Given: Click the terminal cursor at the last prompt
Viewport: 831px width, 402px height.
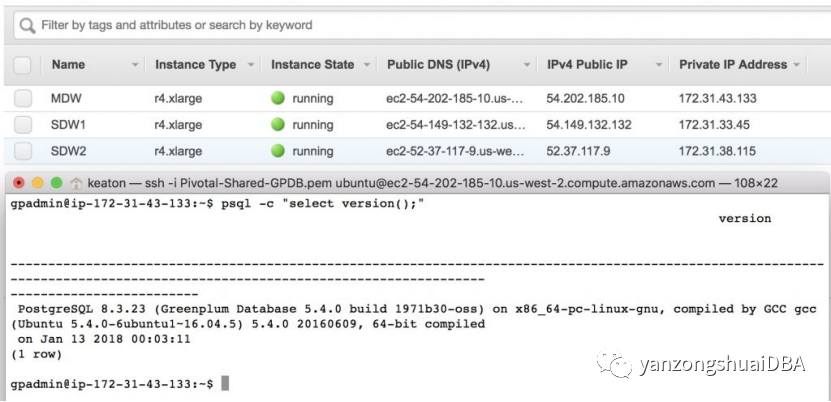Looking at the screenshot, I should click(225, 384).
